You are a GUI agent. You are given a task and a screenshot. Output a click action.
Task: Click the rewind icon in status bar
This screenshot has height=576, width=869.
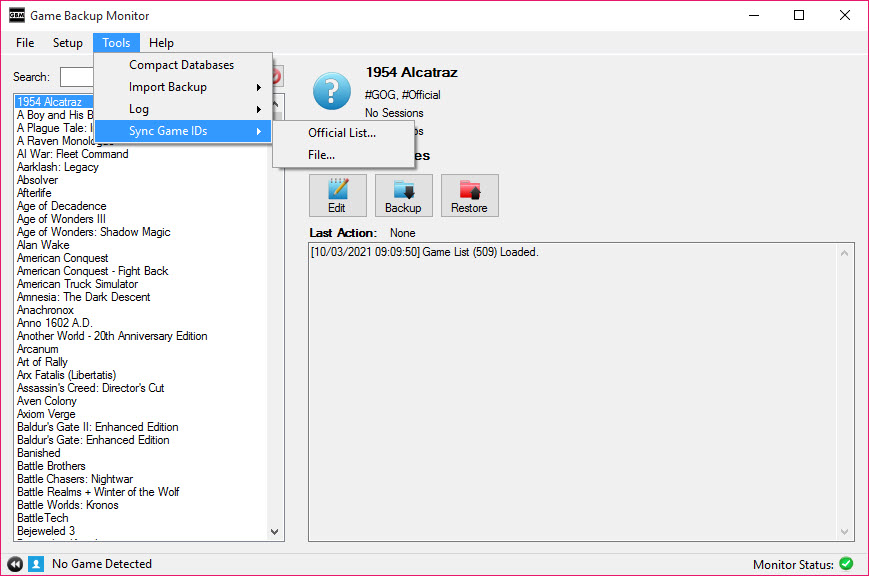coord(15,564)
